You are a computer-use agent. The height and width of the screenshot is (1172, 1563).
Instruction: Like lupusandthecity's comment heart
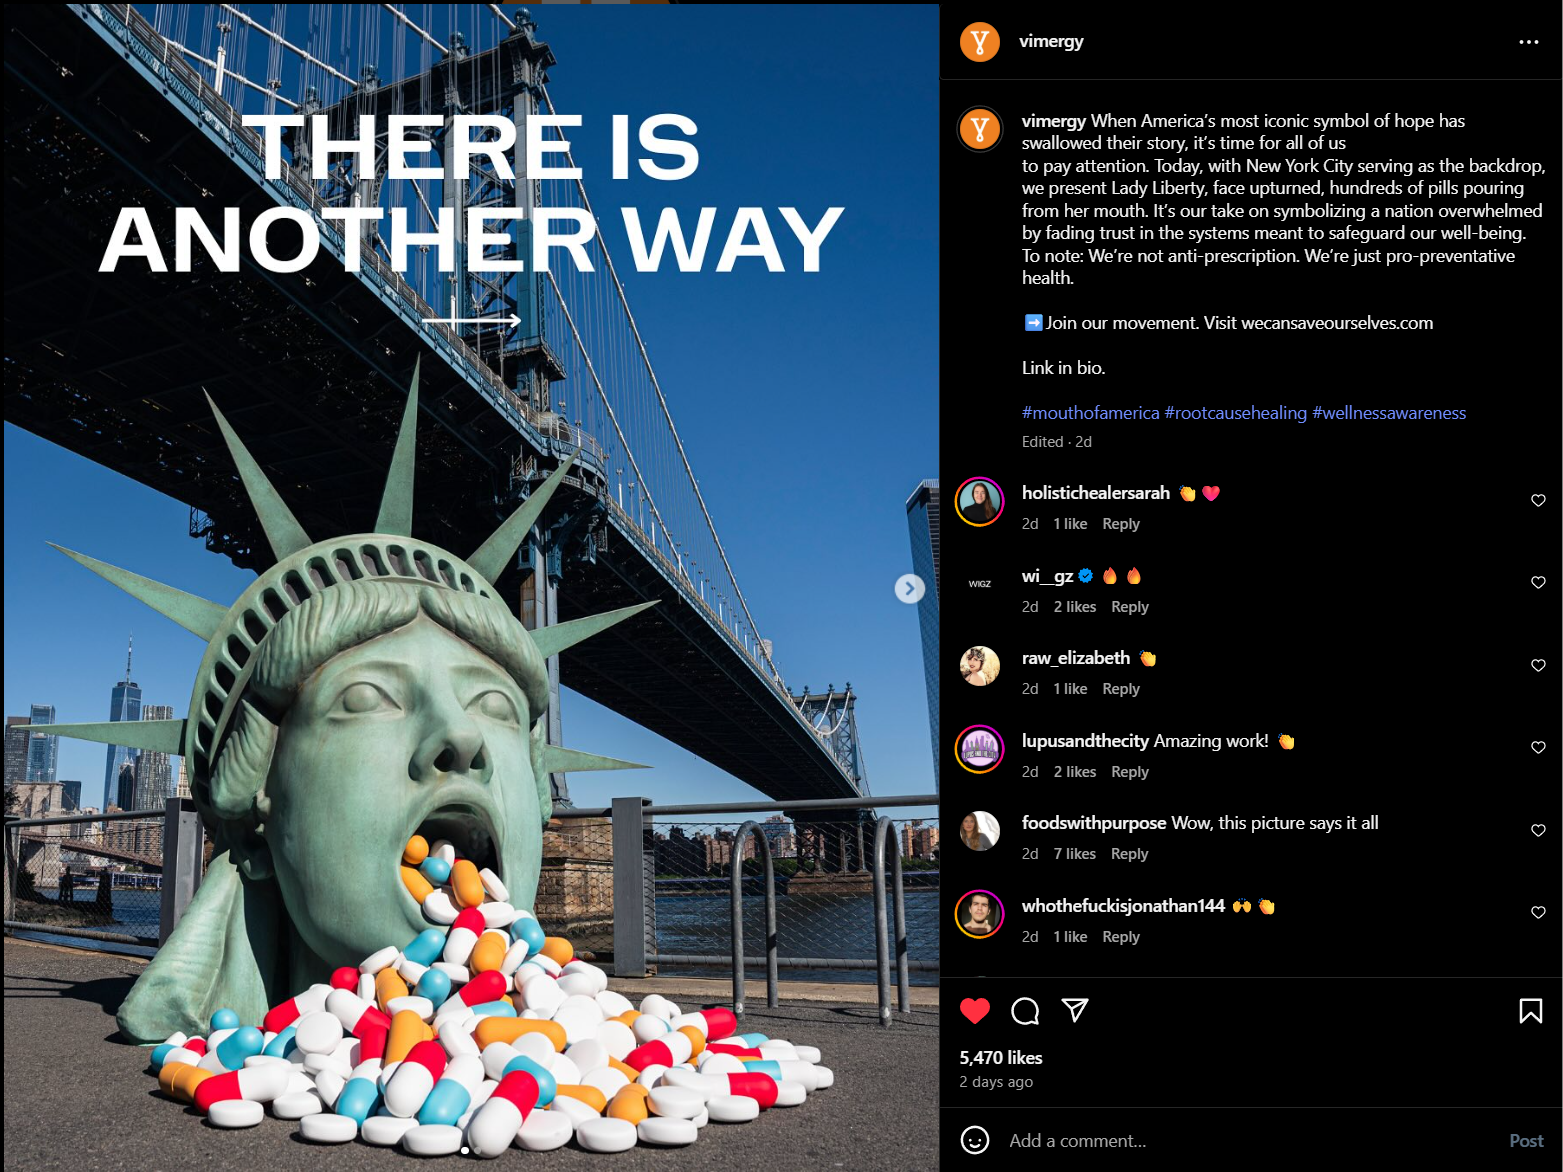click(x=1538, y=747)
